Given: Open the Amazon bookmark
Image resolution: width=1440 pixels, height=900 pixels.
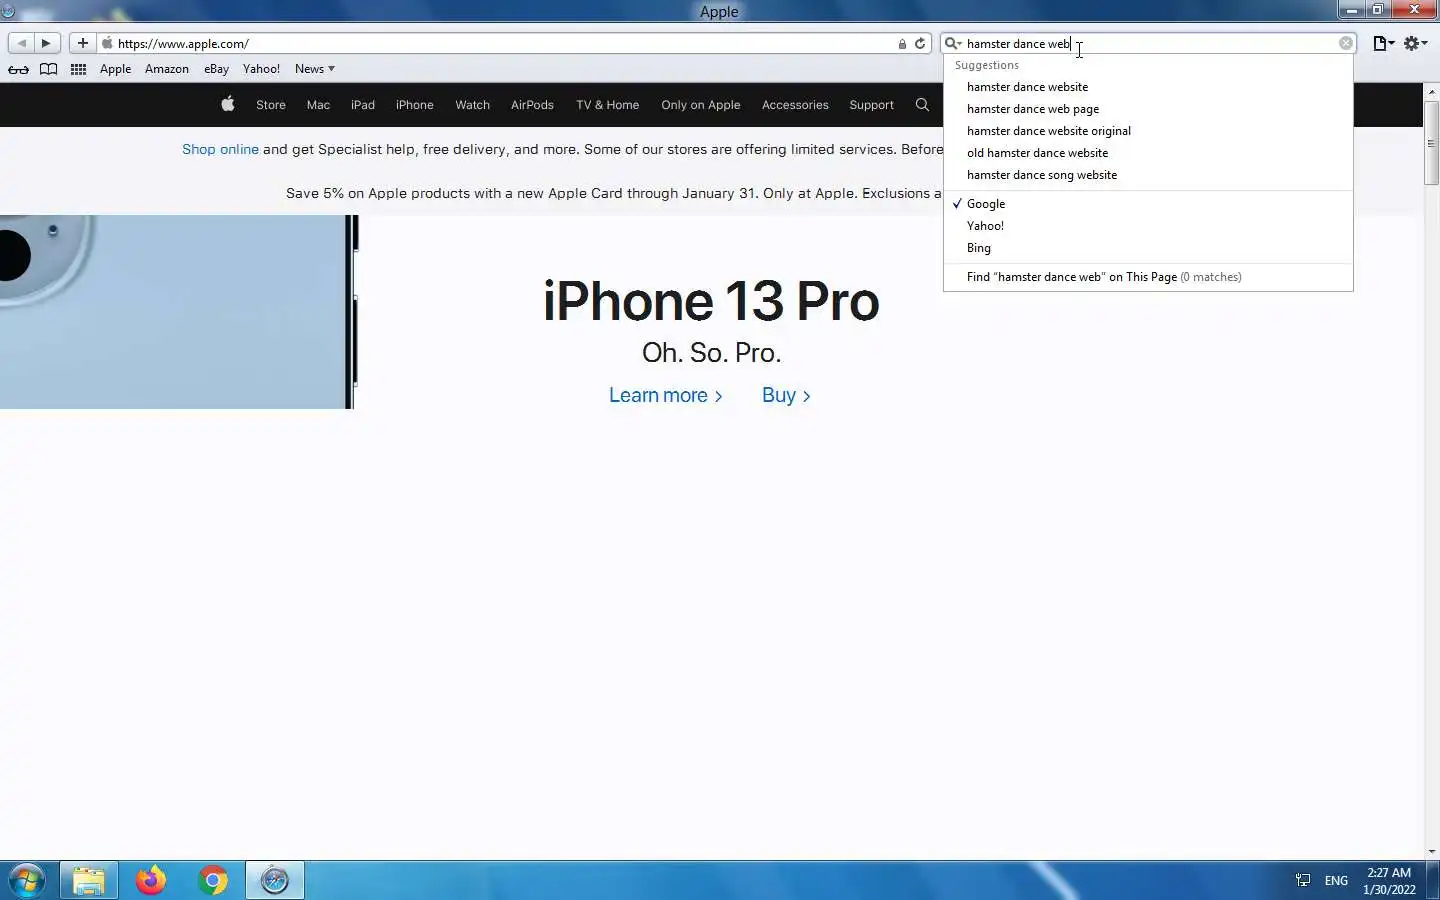Looking at the screenshot, I should [167, 69].
